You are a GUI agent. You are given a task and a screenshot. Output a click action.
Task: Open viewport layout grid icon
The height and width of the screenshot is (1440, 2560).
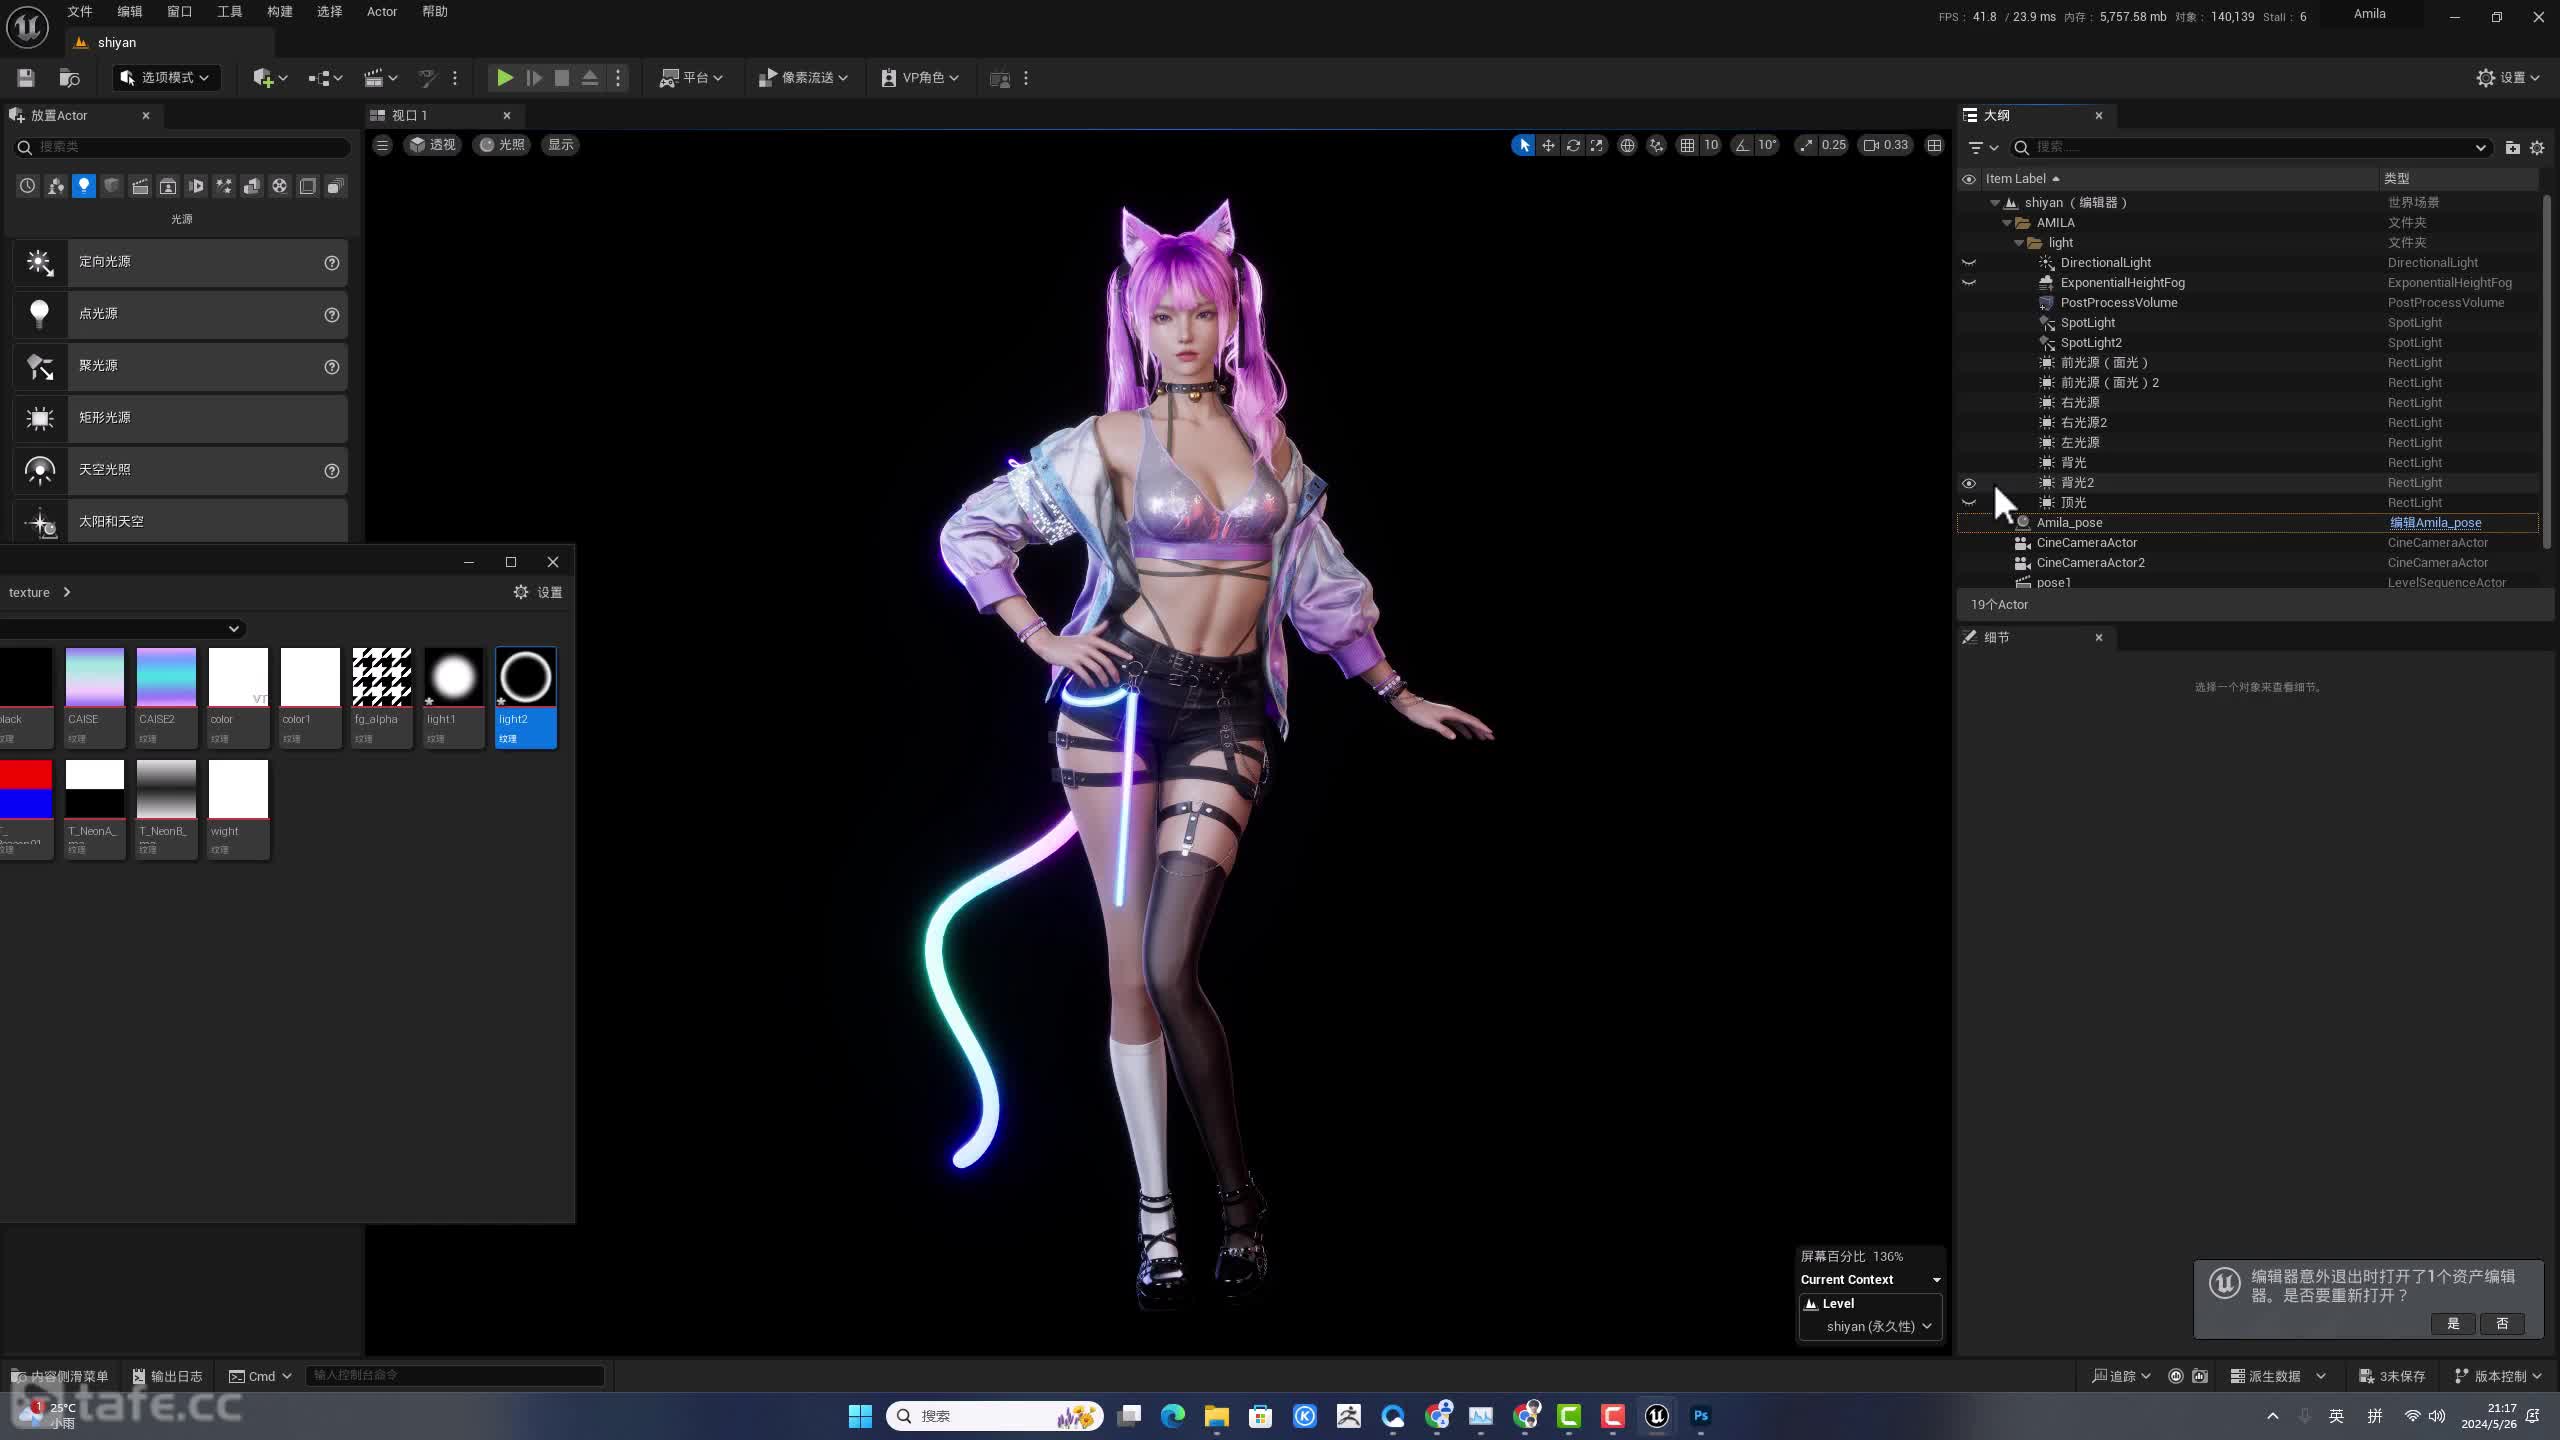click(x=1935, y=145)
